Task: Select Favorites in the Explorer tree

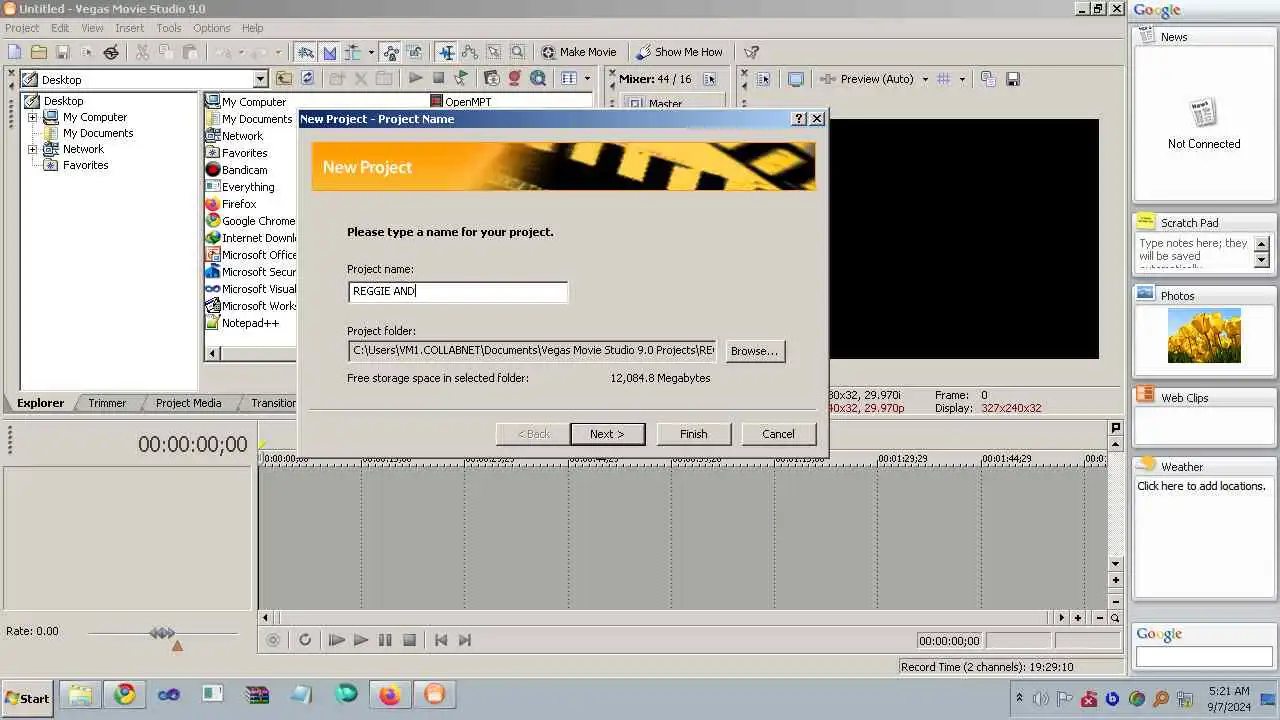Action: [x=85, y=165]
